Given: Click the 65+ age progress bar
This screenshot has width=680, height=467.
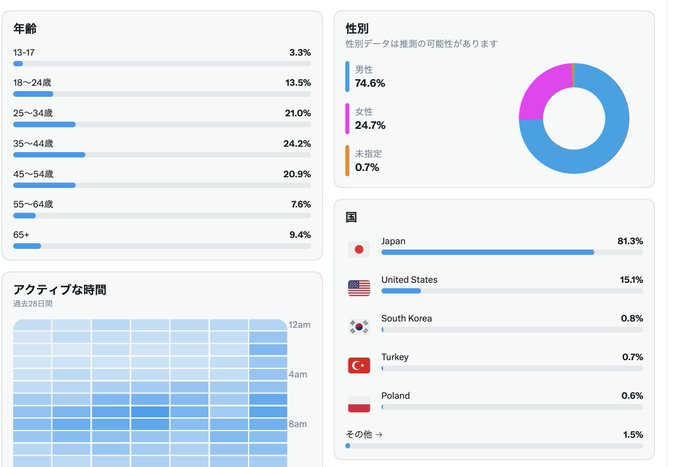Looking at the screenshot, I should (162, 246).
